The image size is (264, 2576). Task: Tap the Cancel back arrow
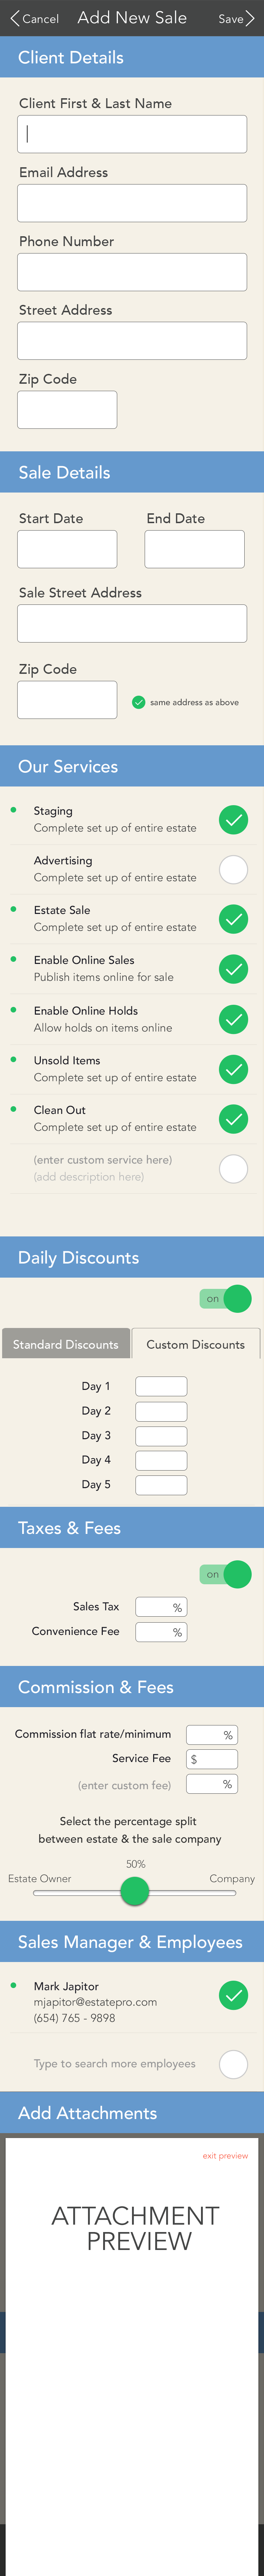point(14,18)
